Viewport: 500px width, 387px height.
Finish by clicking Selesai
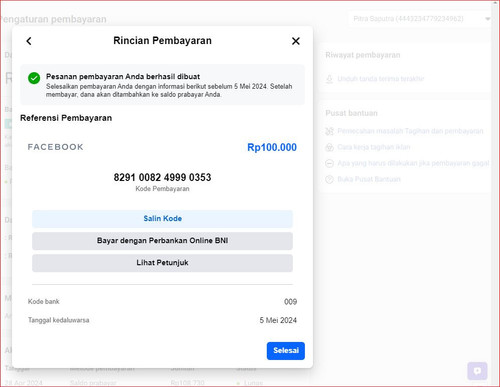[286, 351]
